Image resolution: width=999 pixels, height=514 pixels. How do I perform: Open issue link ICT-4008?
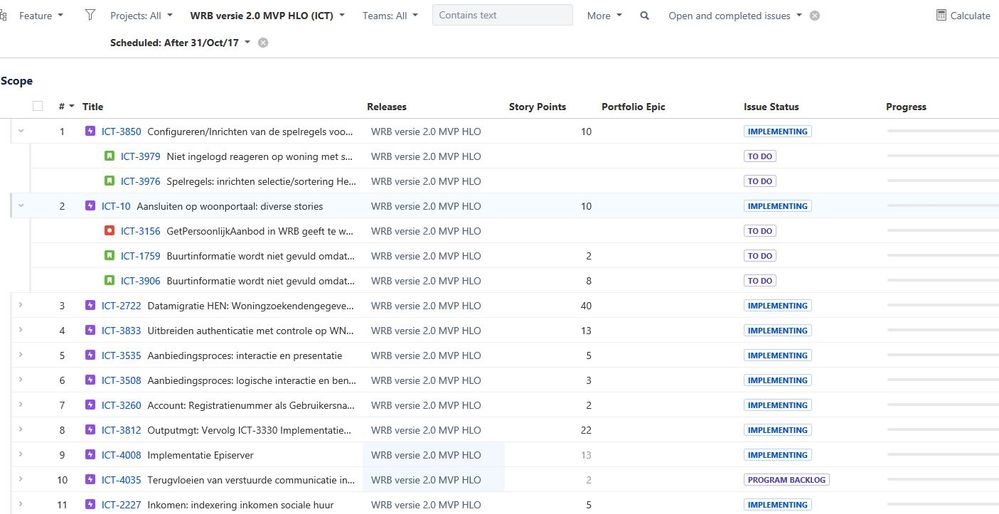point(121,455)
